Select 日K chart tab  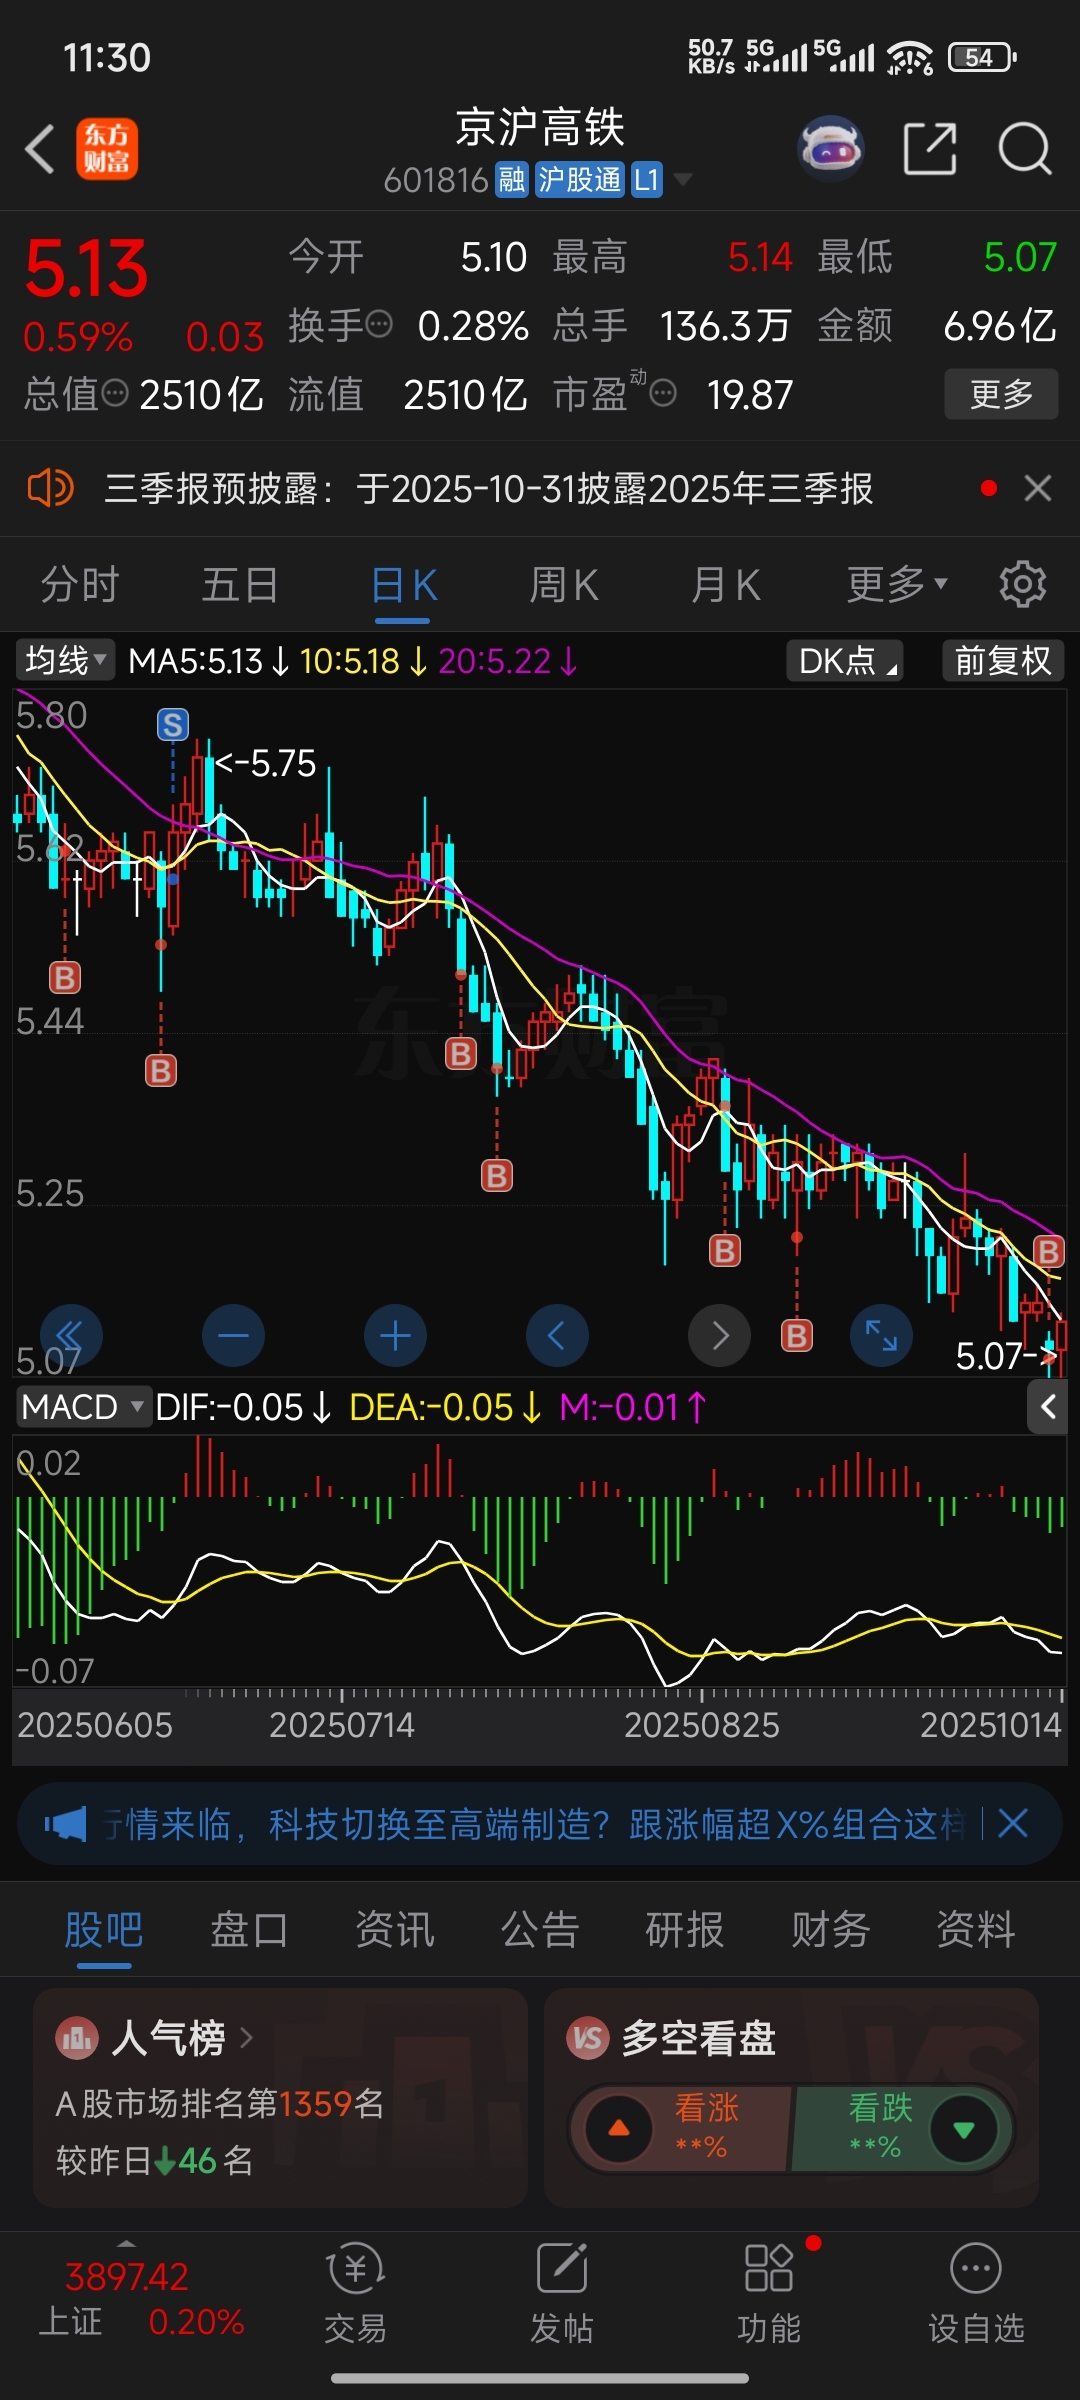tap(404, 586)
